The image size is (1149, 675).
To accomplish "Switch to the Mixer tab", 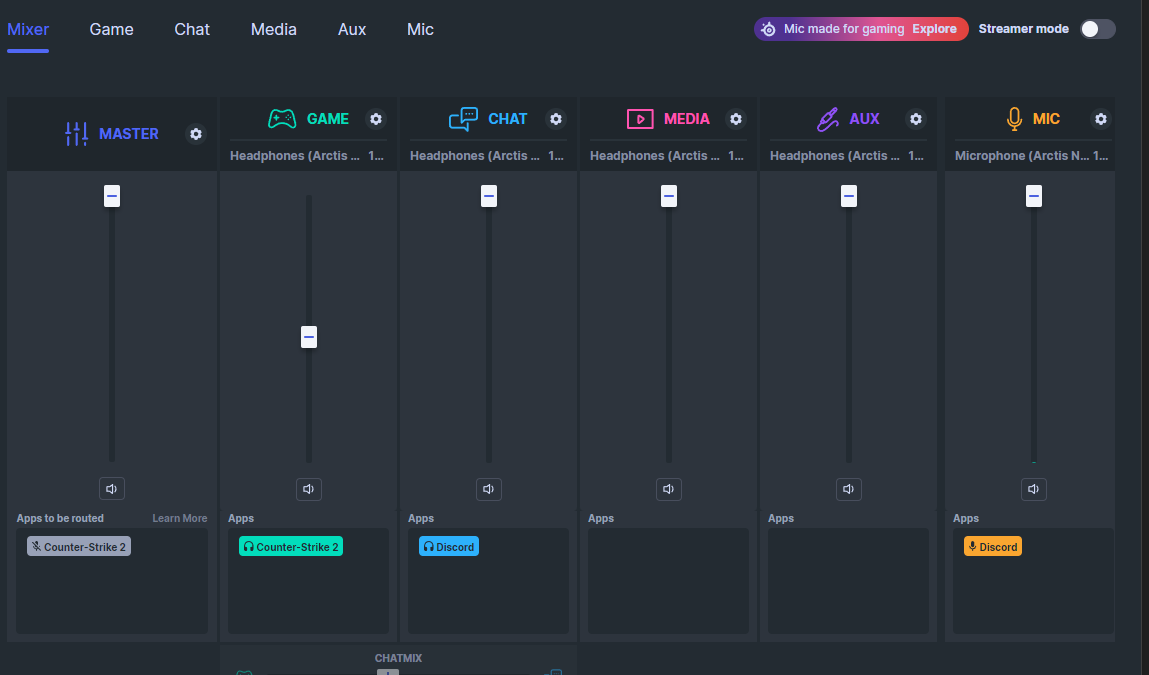I will (28, 29).
